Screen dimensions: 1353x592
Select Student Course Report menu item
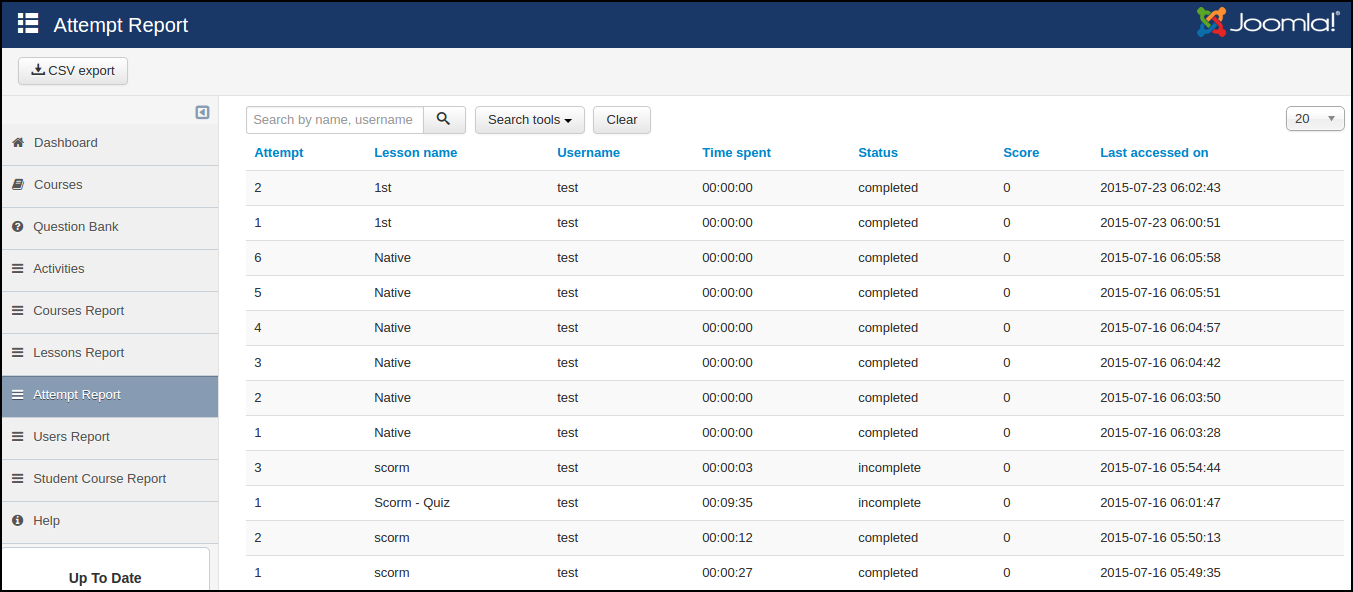(x=99, y=479)
